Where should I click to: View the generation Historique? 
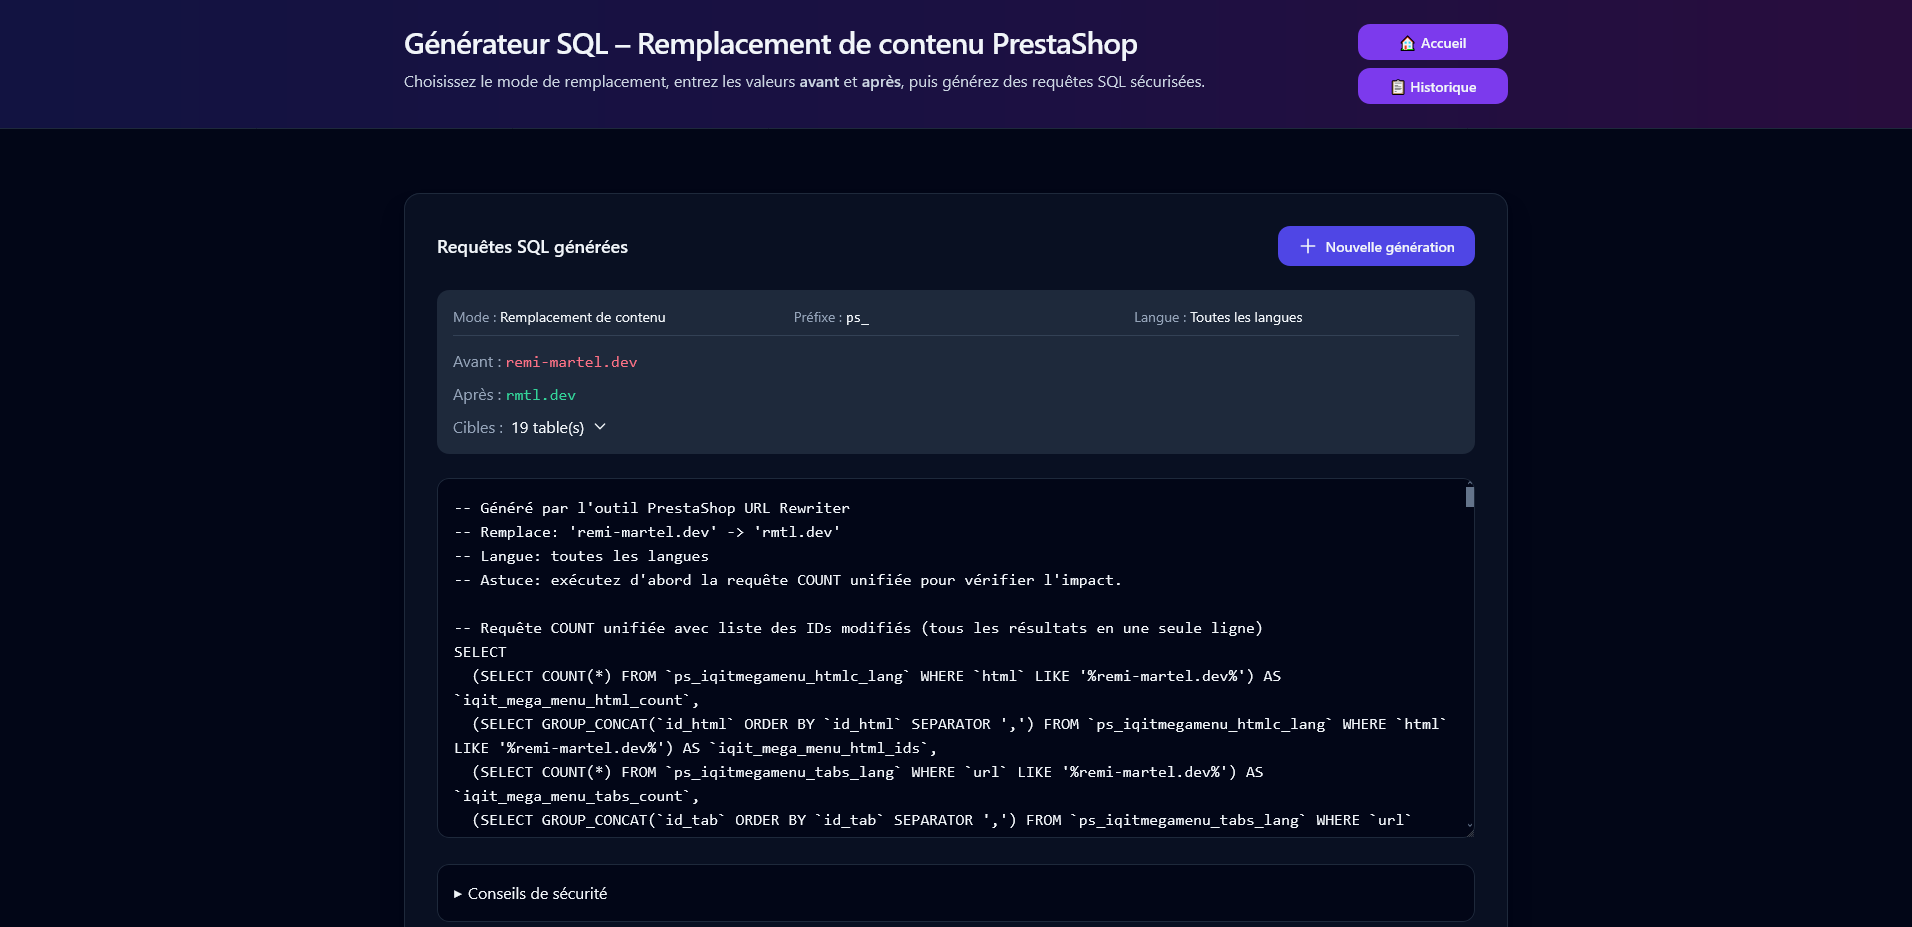[1432, 86]
